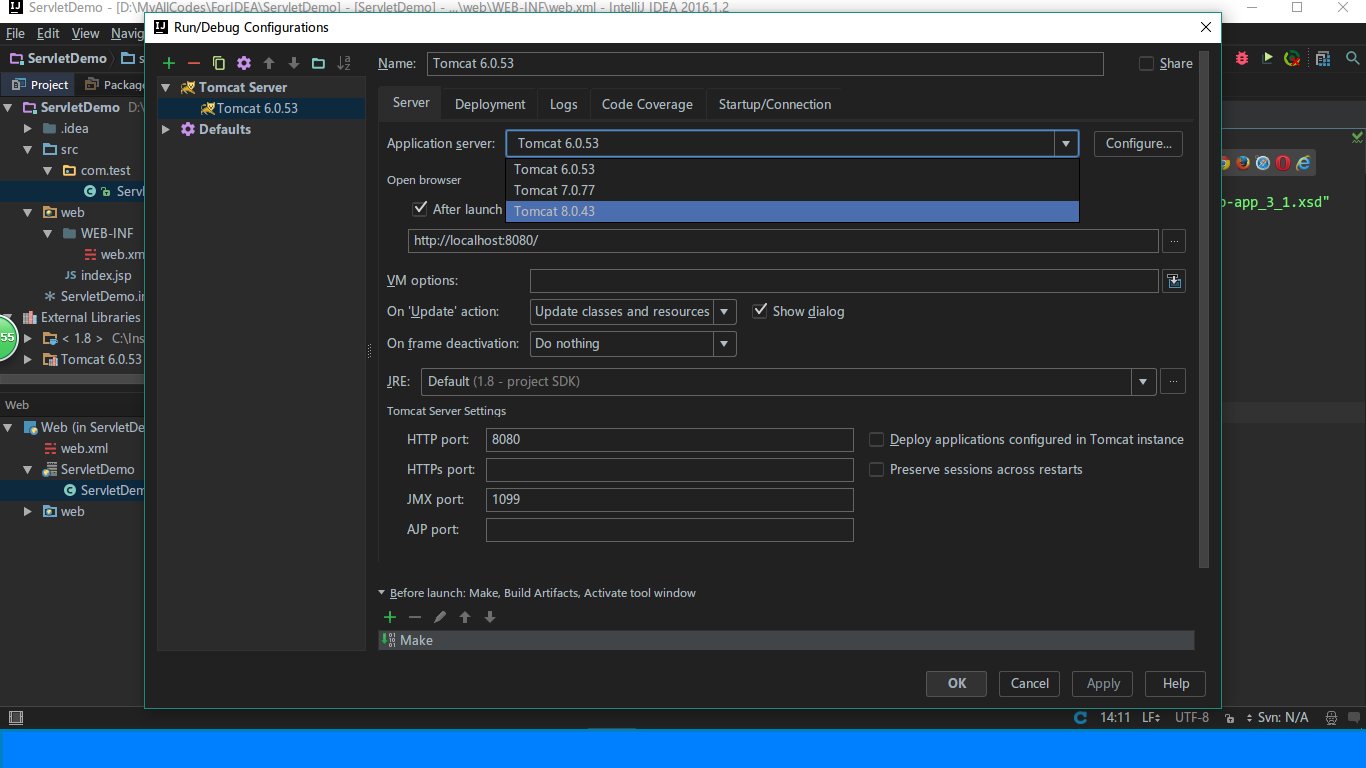Switch to the Startup/Connection tab
This screenshot has height=768, width=1366.
(x=775, y=104)
